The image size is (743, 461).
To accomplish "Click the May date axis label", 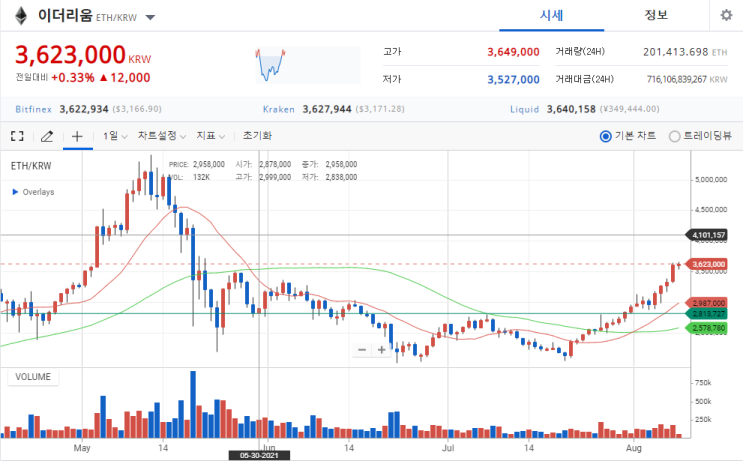I will 82,448.
